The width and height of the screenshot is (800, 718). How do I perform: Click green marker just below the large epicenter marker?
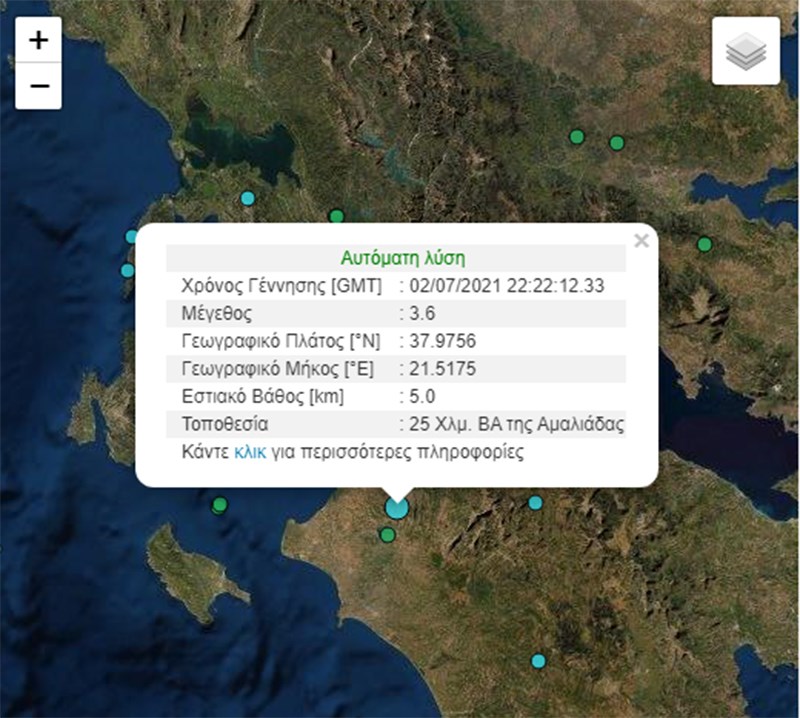[388, 535]
